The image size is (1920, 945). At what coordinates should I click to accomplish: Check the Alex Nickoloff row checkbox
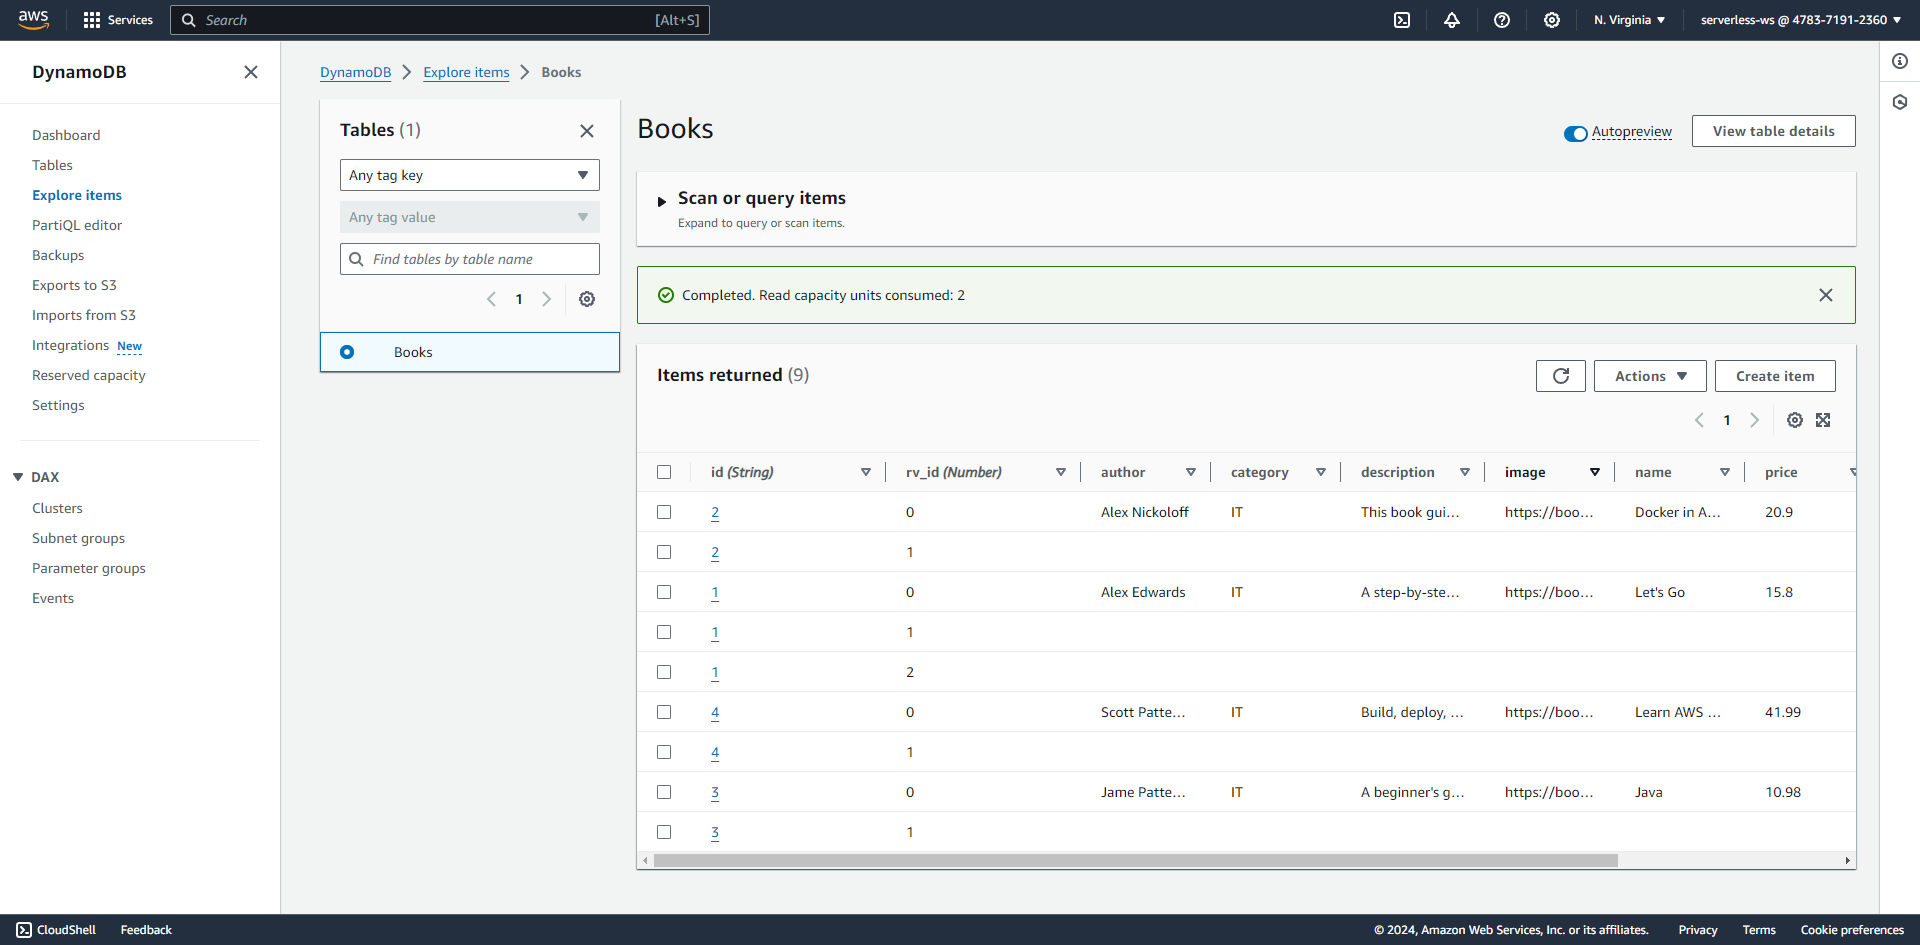(x=664, y=512)
